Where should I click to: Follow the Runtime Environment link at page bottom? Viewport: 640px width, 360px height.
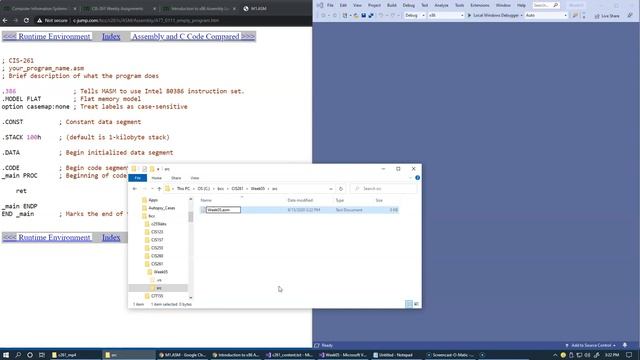[x=54, y=237]
